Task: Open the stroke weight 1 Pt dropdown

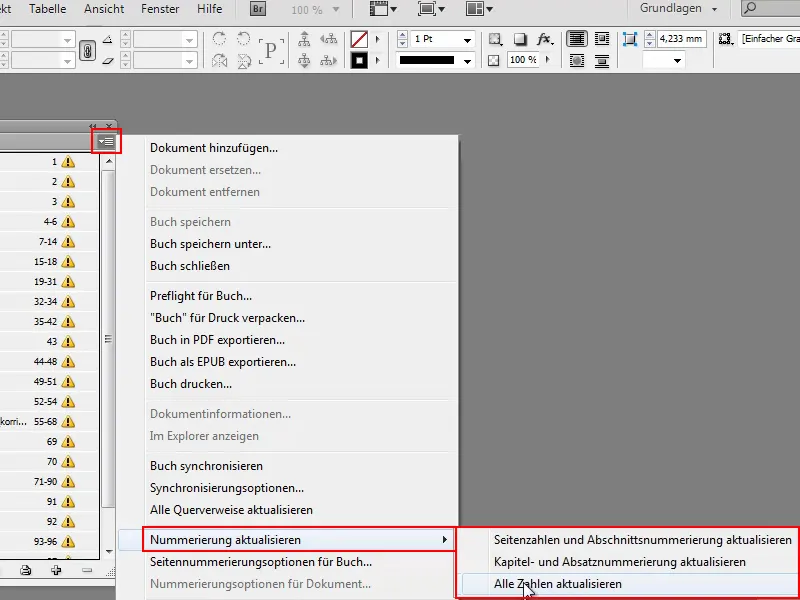Action: pos(467,40)
